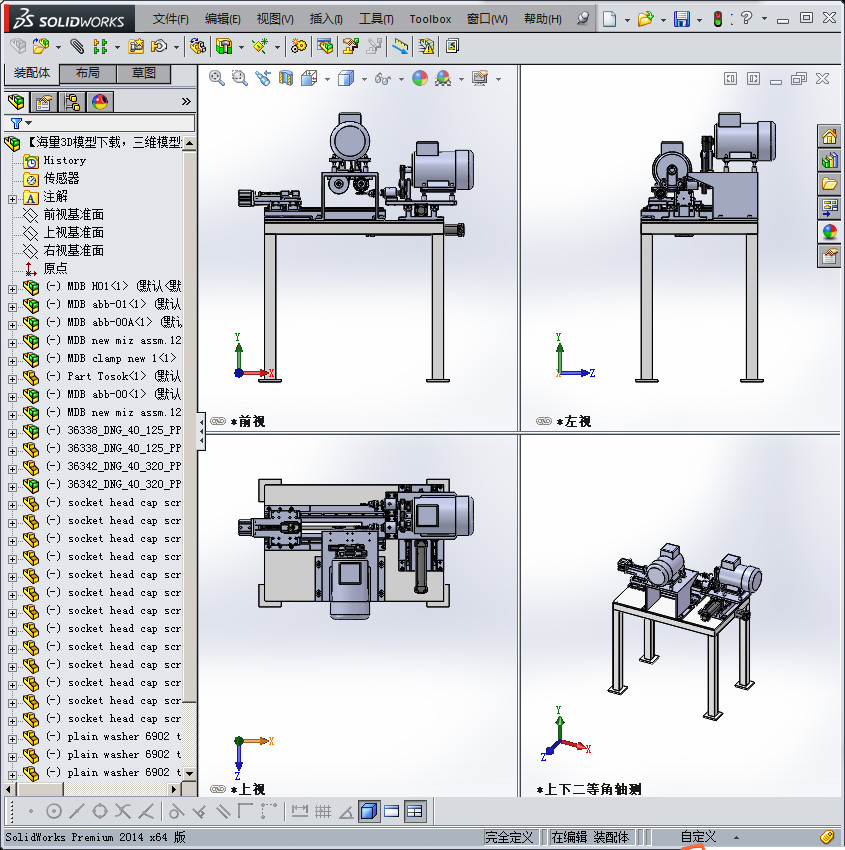
Task: Select the 装配体 tab
Action: (x=31, y=73)
